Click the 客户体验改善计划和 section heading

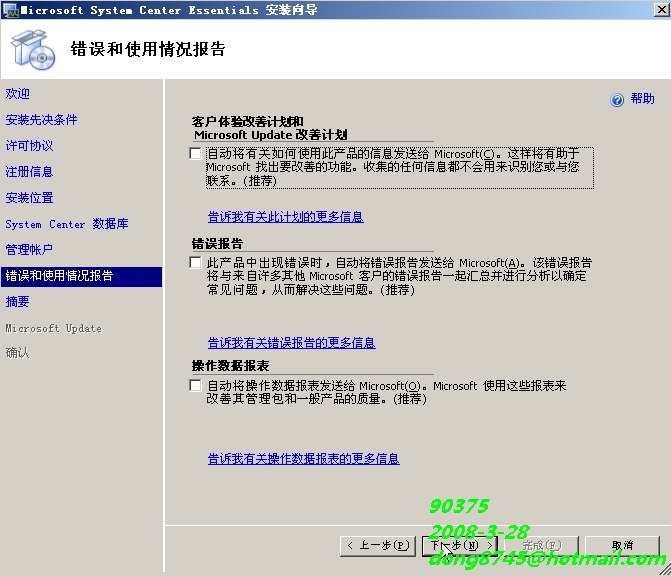pos(247,122)
